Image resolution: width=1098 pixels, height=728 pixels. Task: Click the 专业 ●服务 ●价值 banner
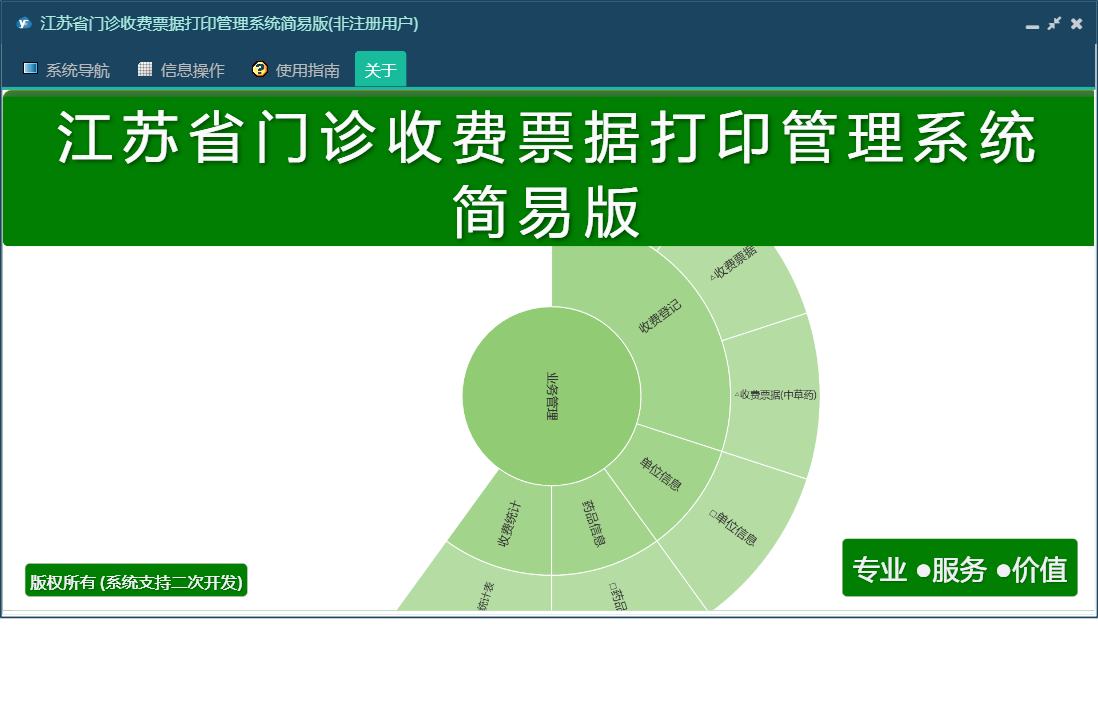[959, 568]
